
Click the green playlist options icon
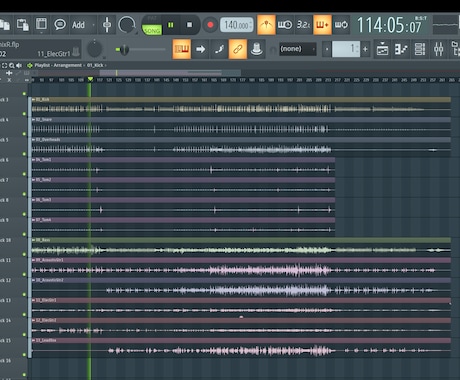coord(30,66)
